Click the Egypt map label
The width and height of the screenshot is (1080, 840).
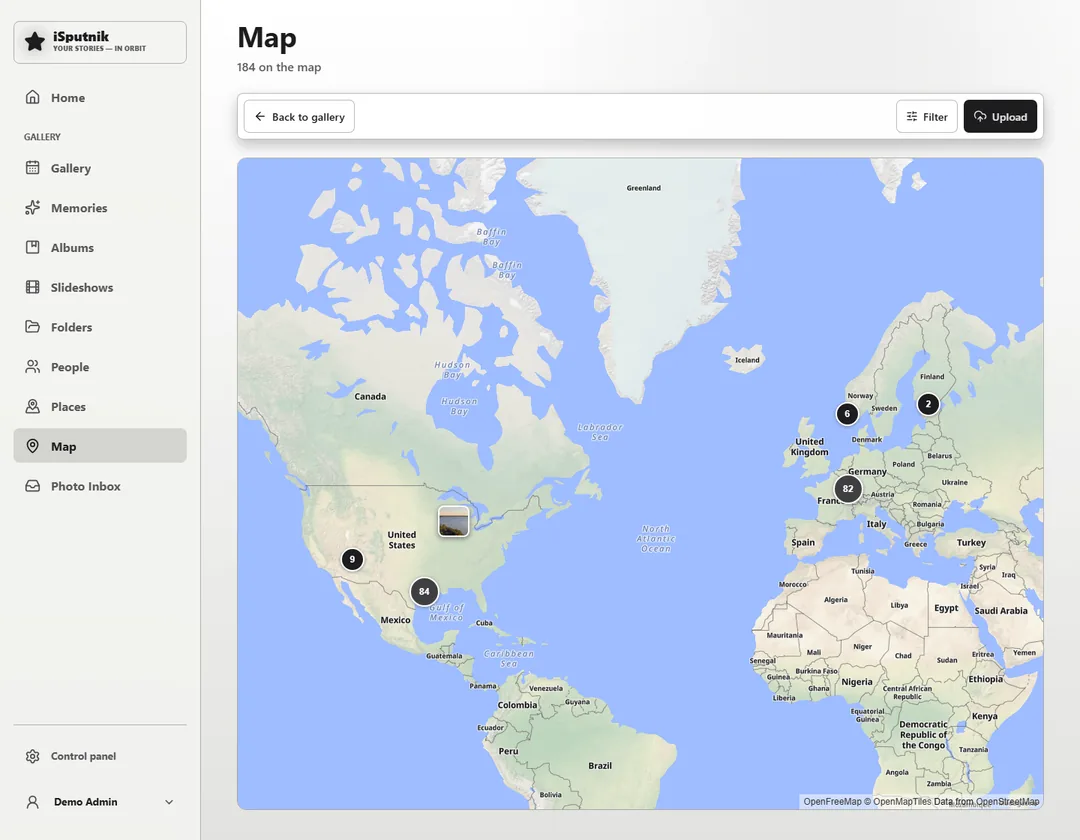coord(946,608)
